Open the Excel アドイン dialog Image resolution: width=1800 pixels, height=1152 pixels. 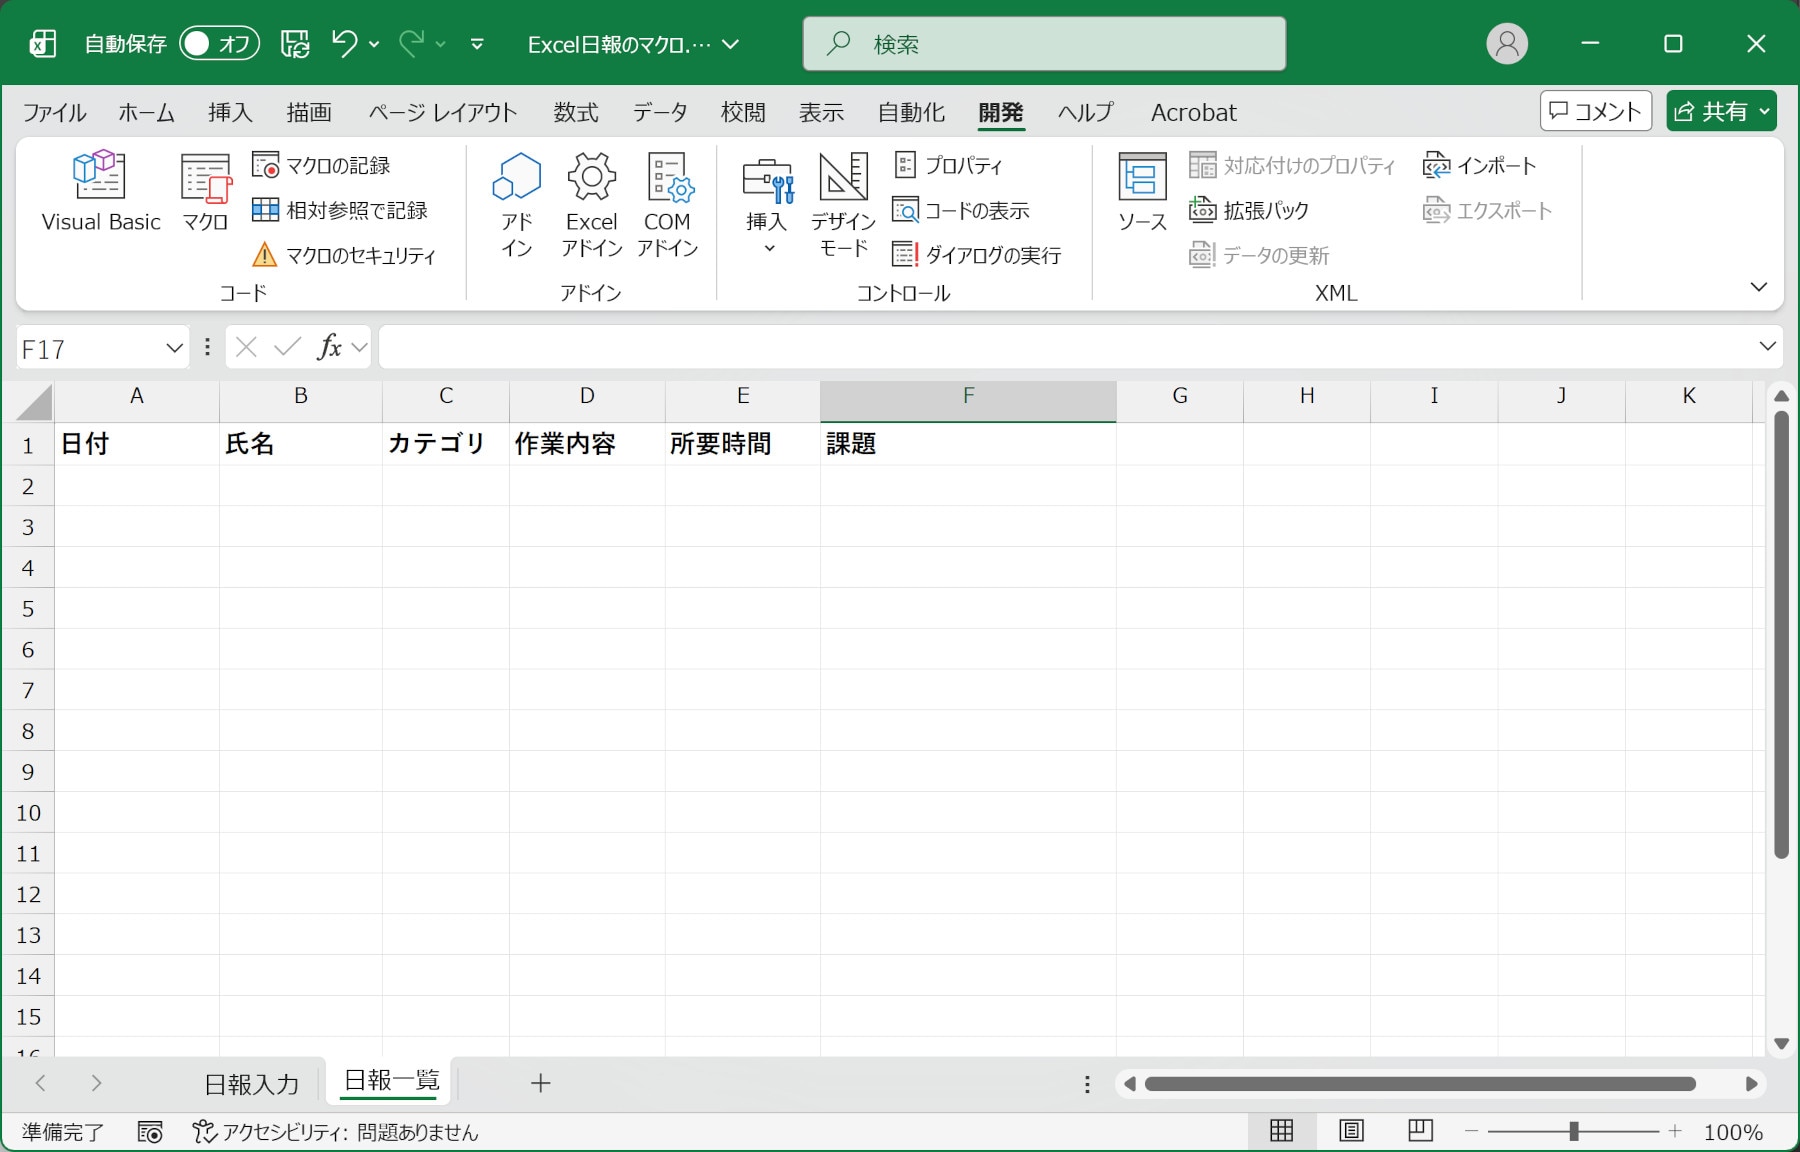[x=591, y=204]
